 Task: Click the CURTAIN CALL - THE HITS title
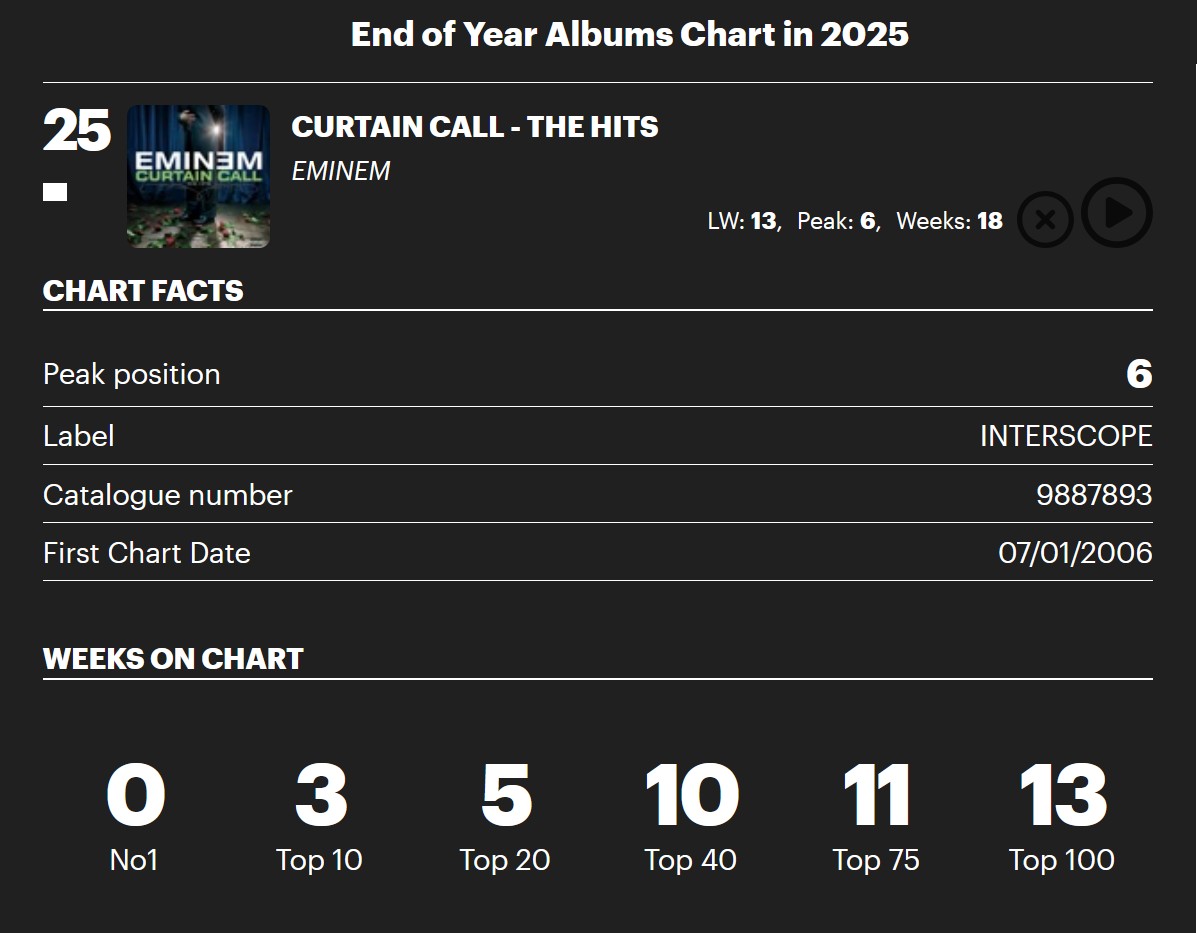coord(475,127)
